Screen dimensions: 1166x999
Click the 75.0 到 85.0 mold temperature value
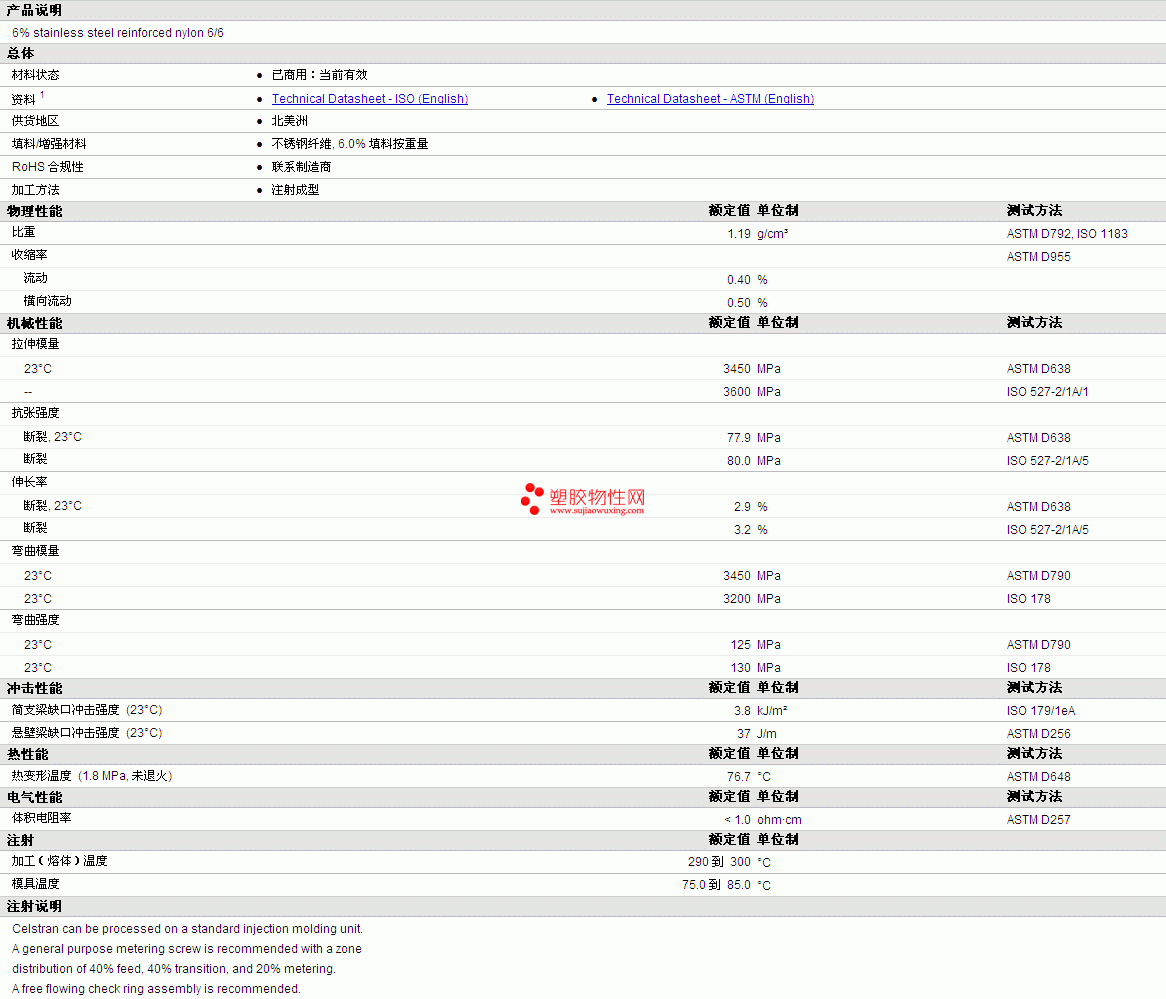point(716,885)
